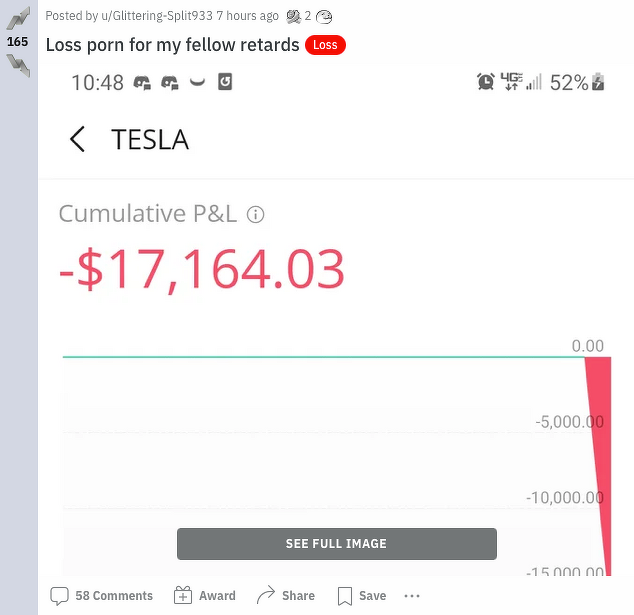634x615 pixels.
Task: Click the second award badge beside timestamp
Action: point(324,16)
